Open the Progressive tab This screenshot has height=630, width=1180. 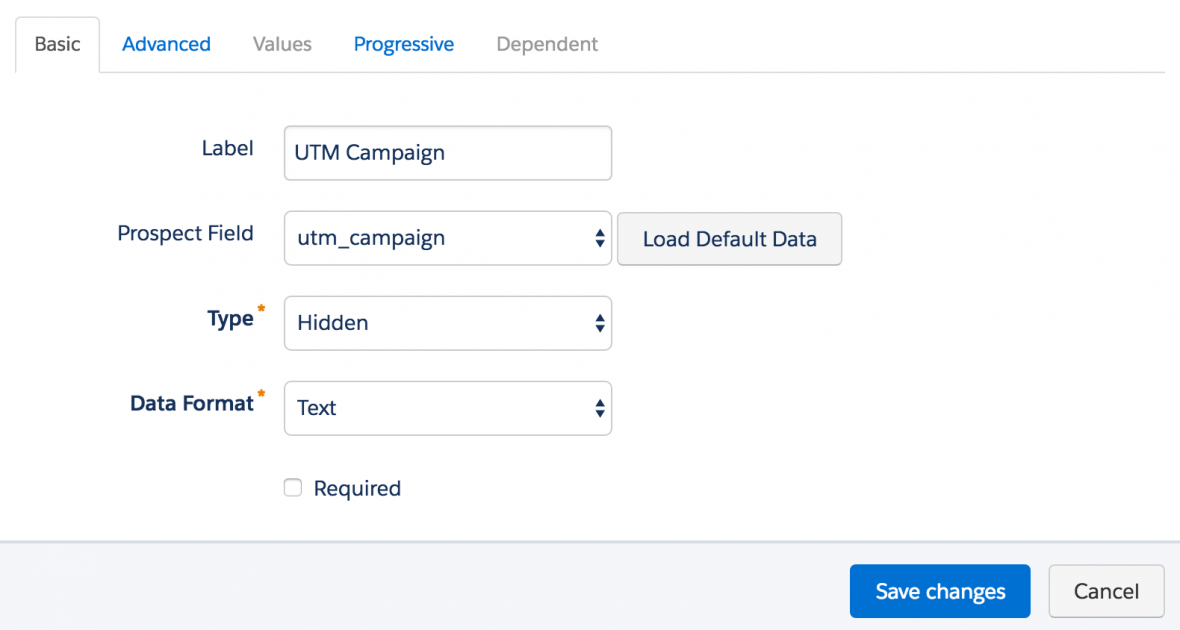404,44
